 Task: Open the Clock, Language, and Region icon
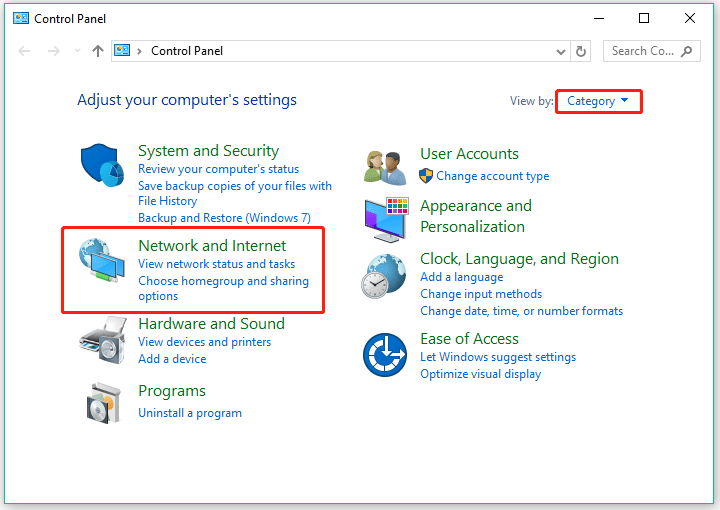384,276
